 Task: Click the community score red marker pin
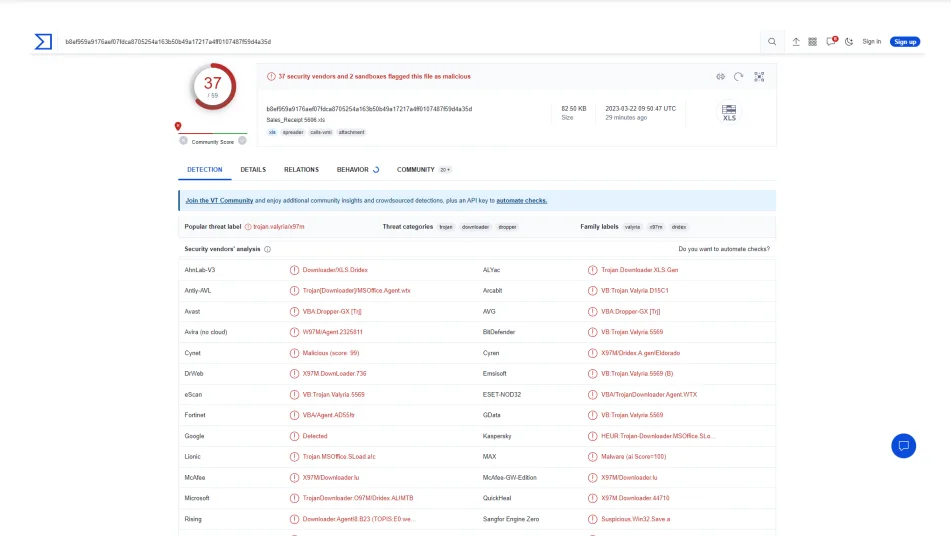pyautogui.click(x=178, y=126)
